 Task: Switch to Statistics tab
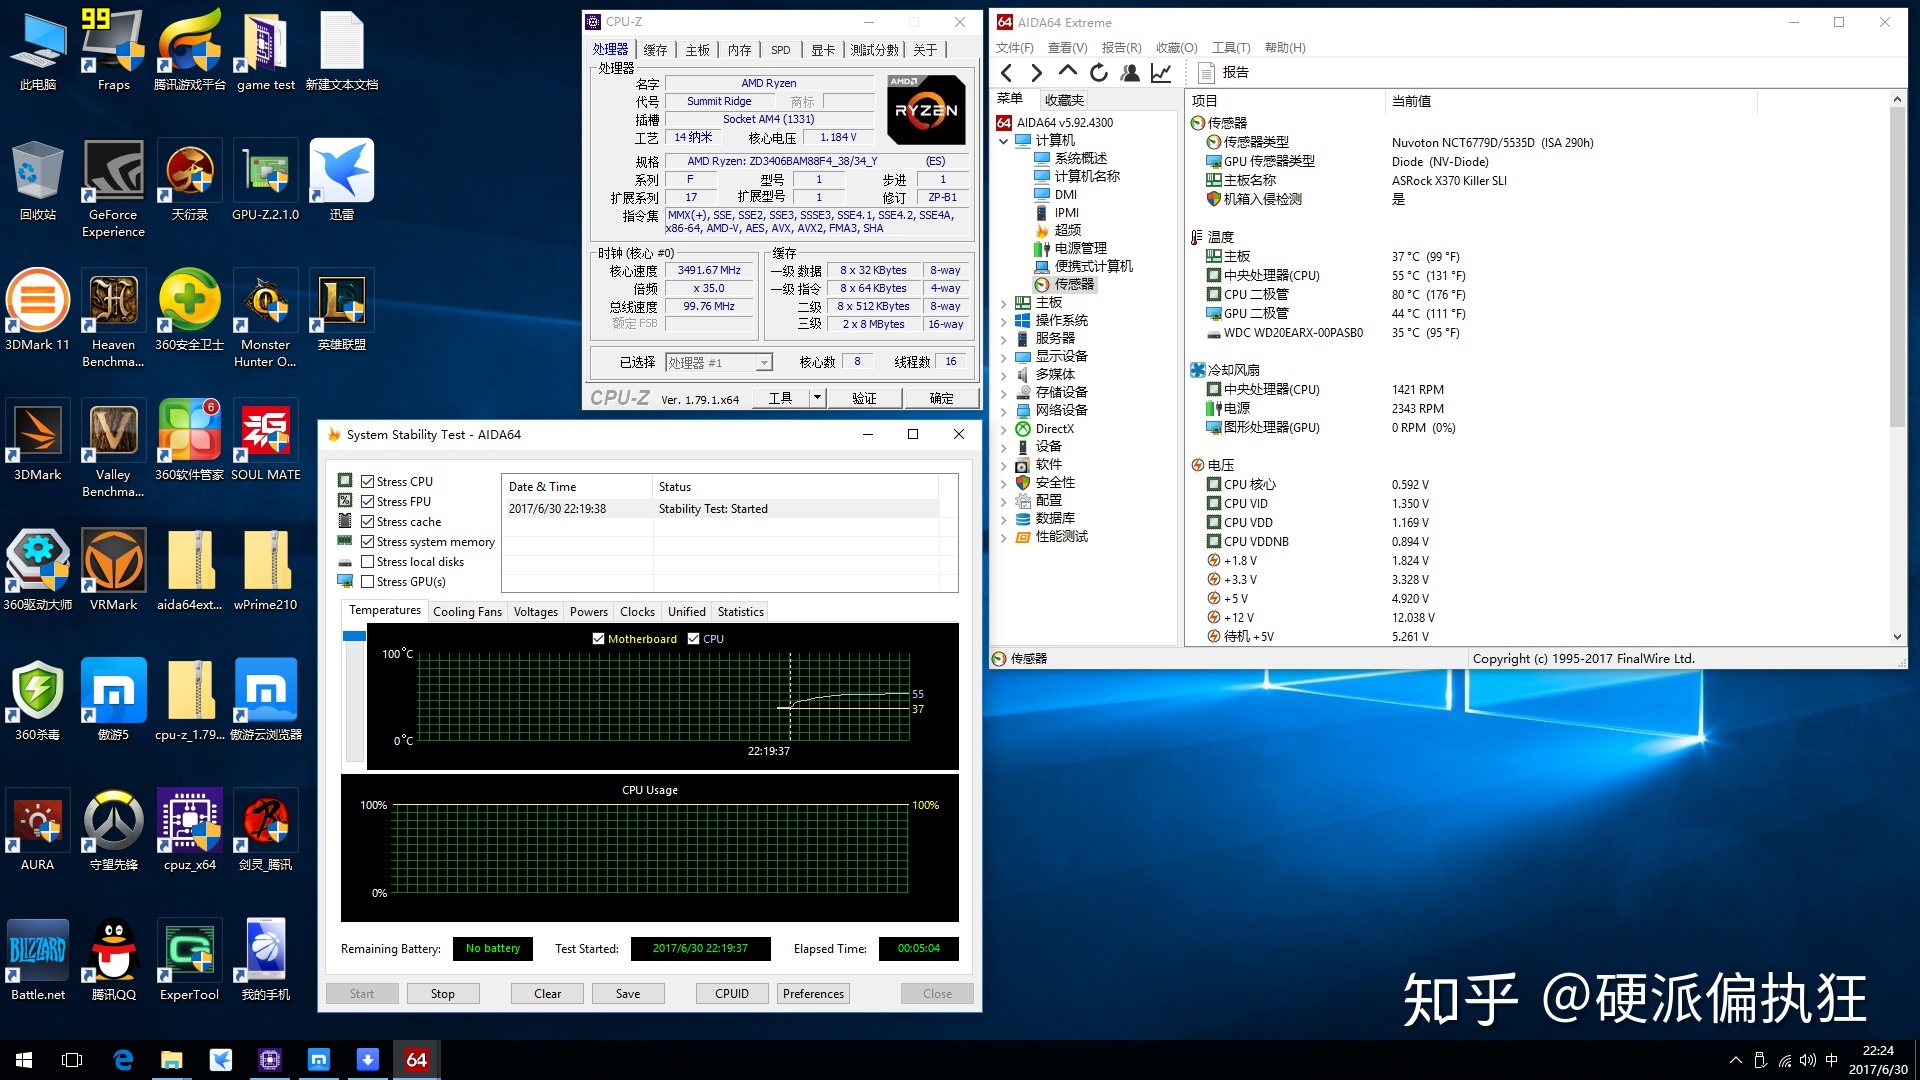[x=740, y=612]
